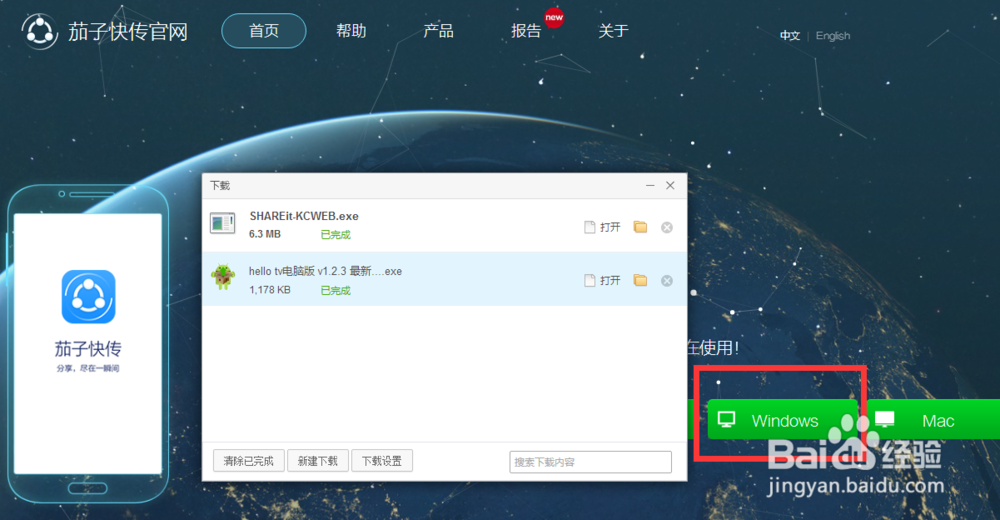Screen dimensions: 1000x520
Task: Select the hello tv电脑版 v1.2.3 file name
Action: click(x=325, y=271)
